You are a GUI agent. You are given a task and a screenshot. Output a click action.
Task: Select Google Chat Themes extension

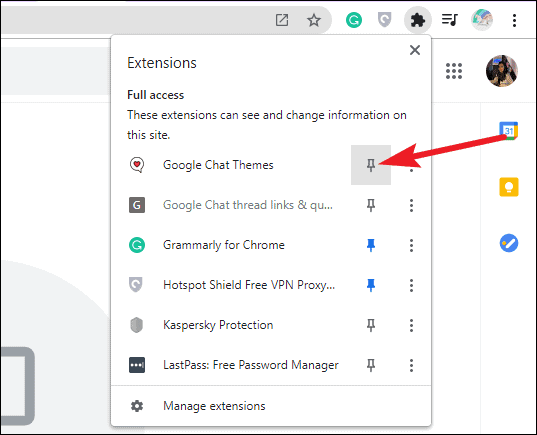231,165
